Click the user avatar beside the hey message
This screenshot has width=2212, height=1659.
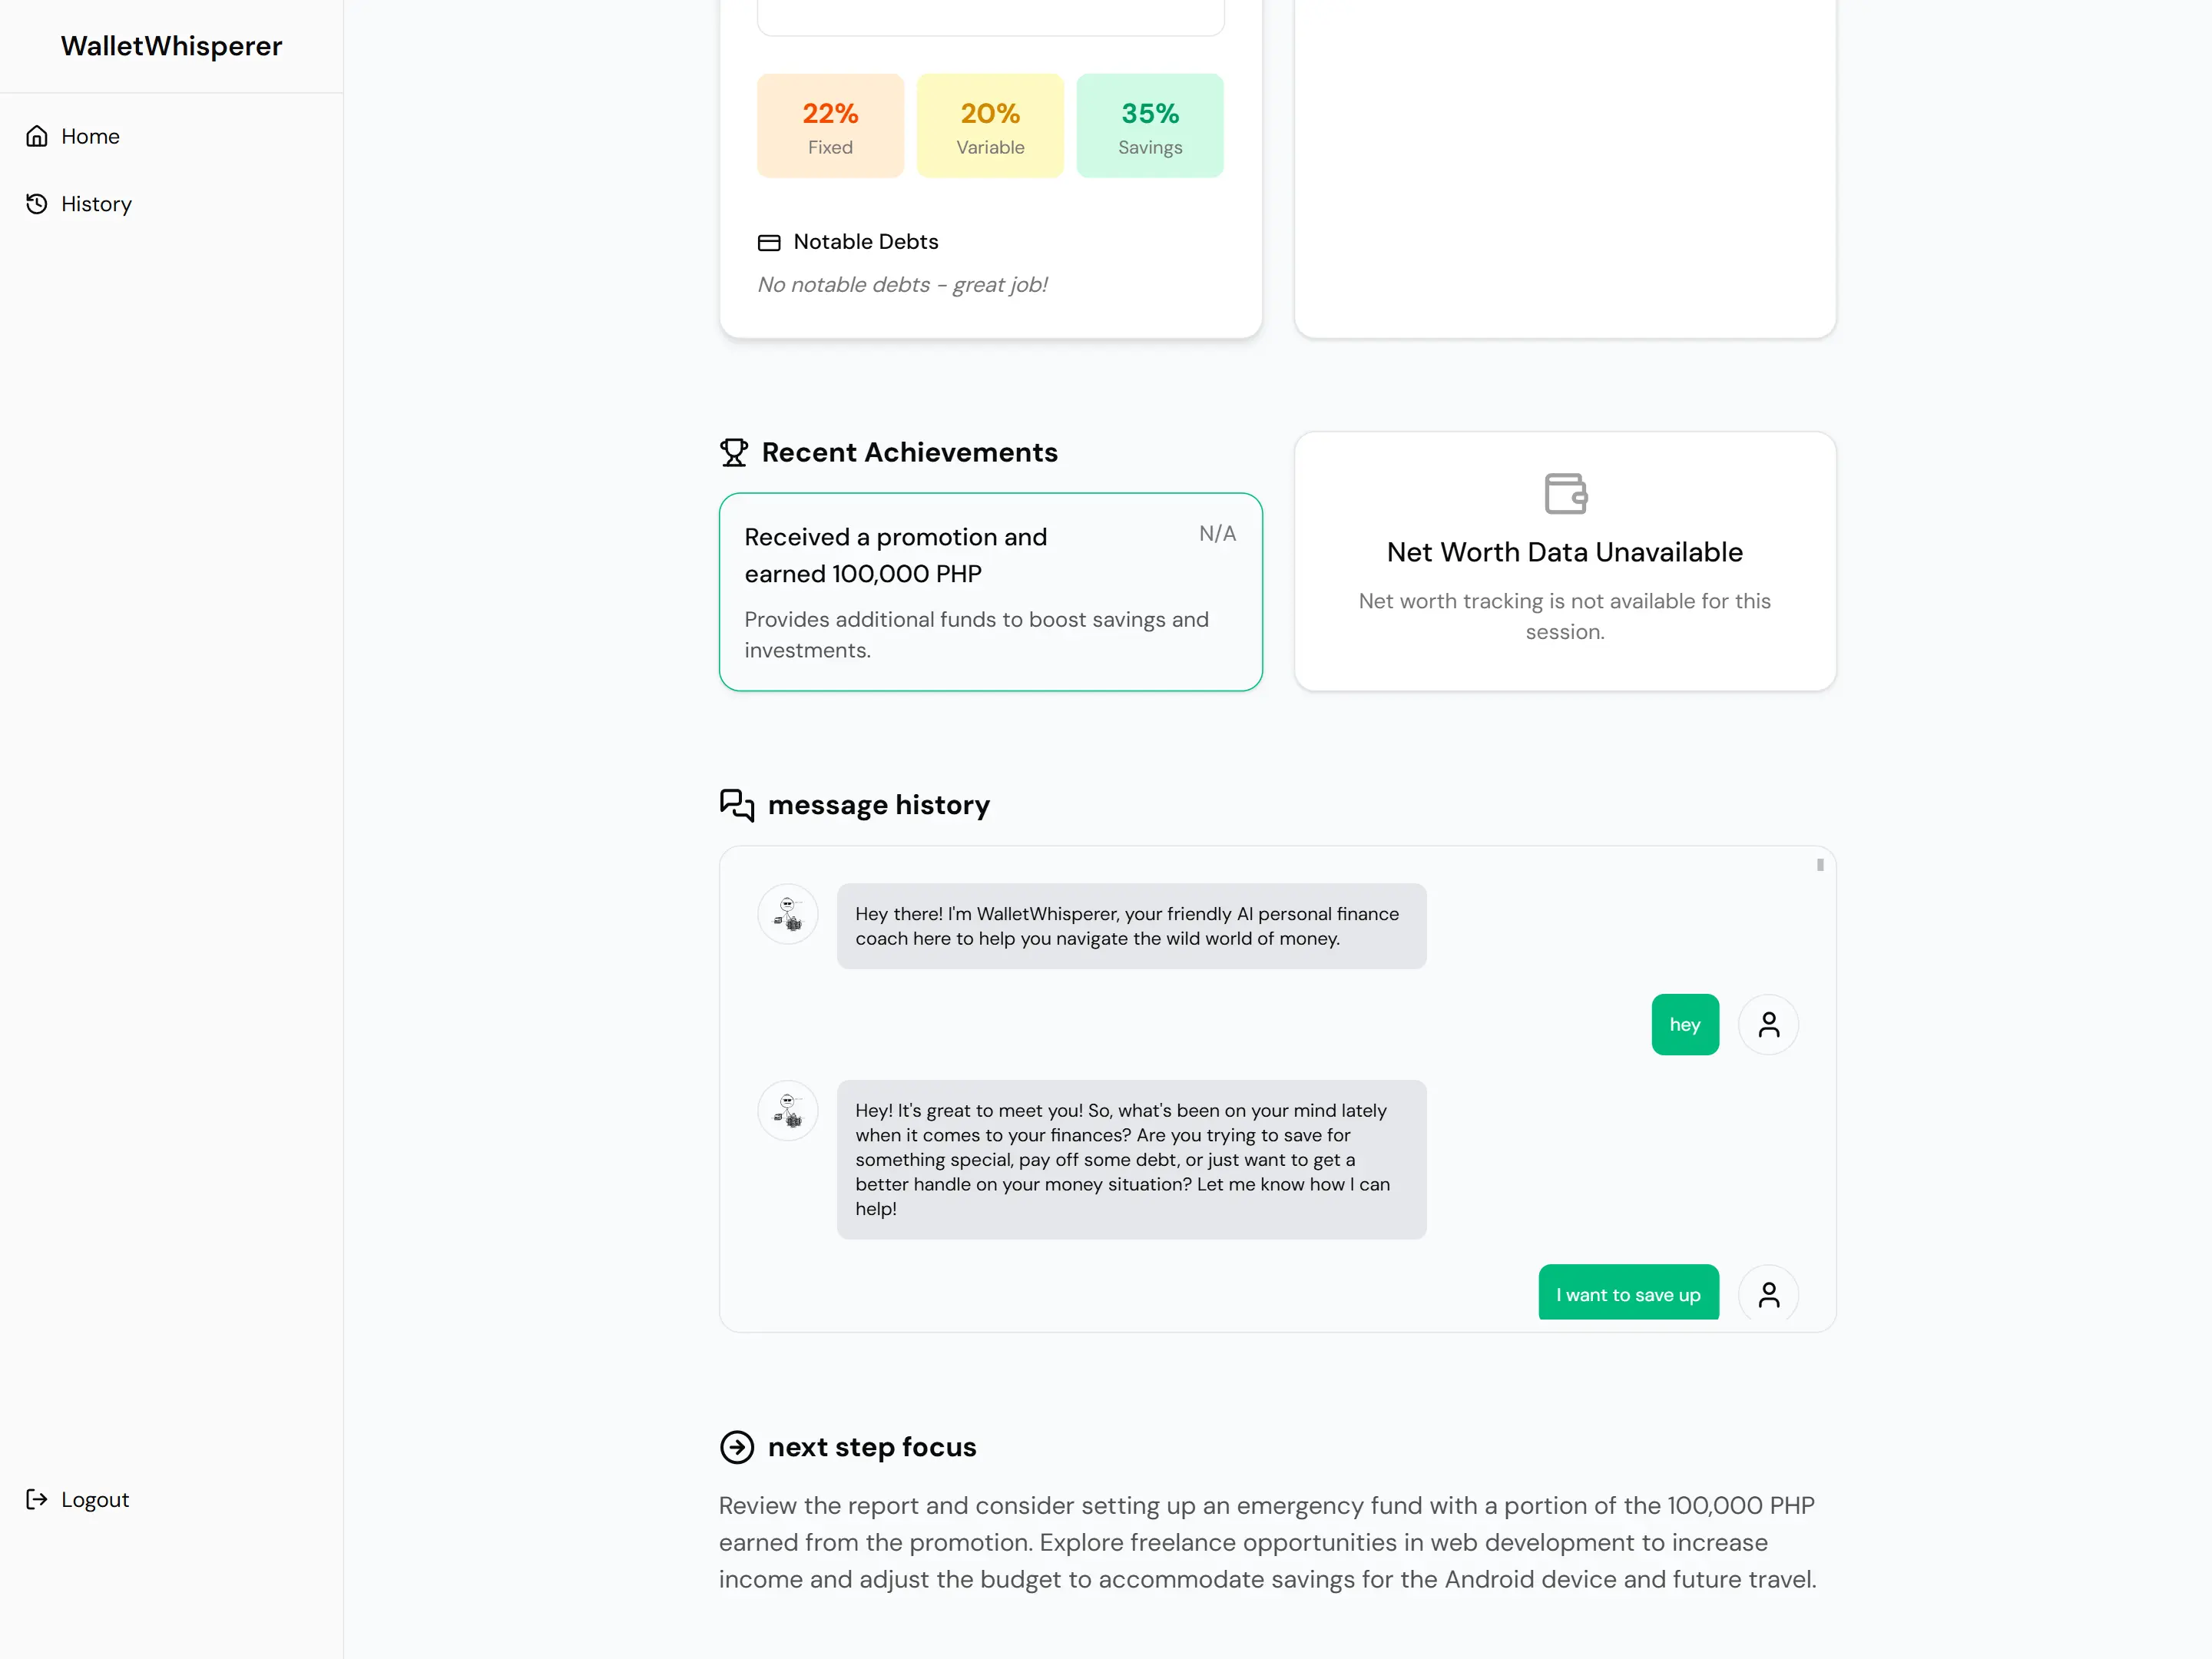point(1768,1024)
